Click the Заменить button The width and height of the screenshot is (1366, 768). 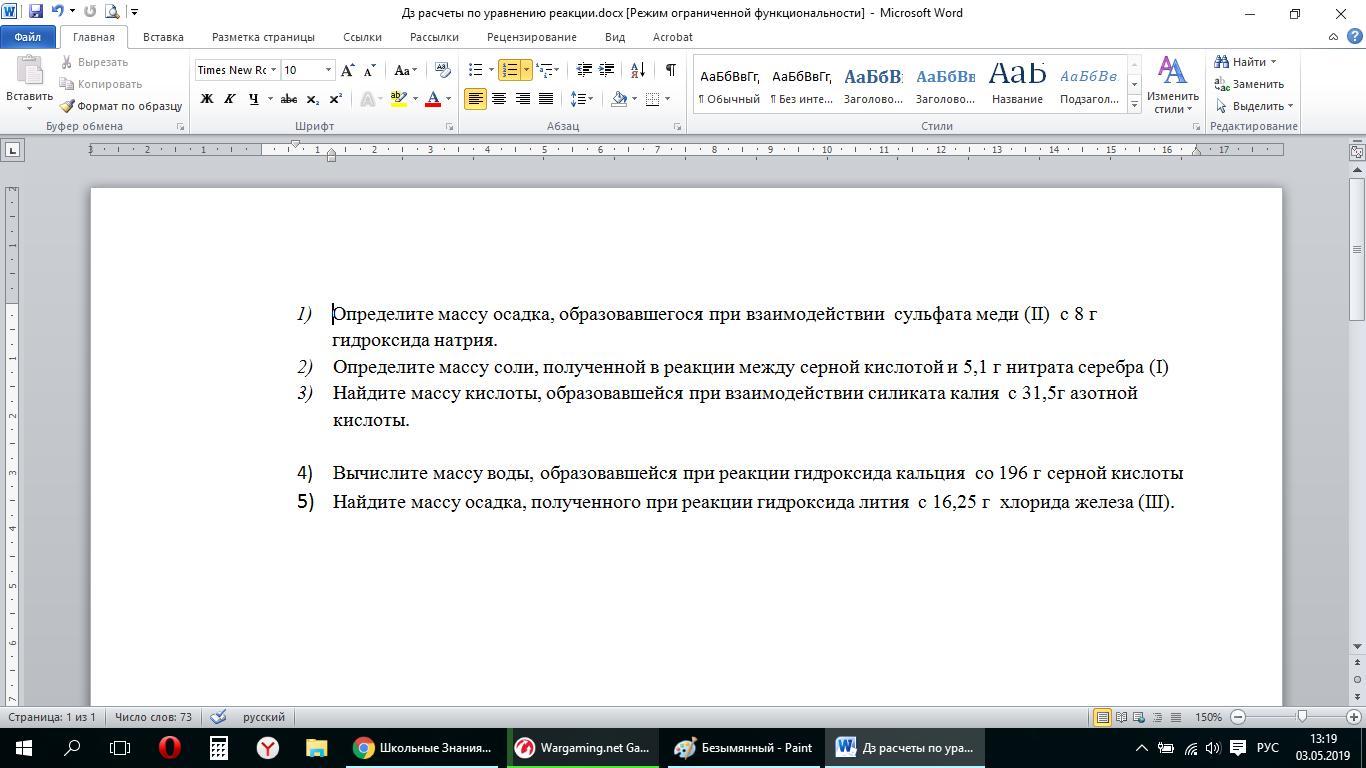1249,84
